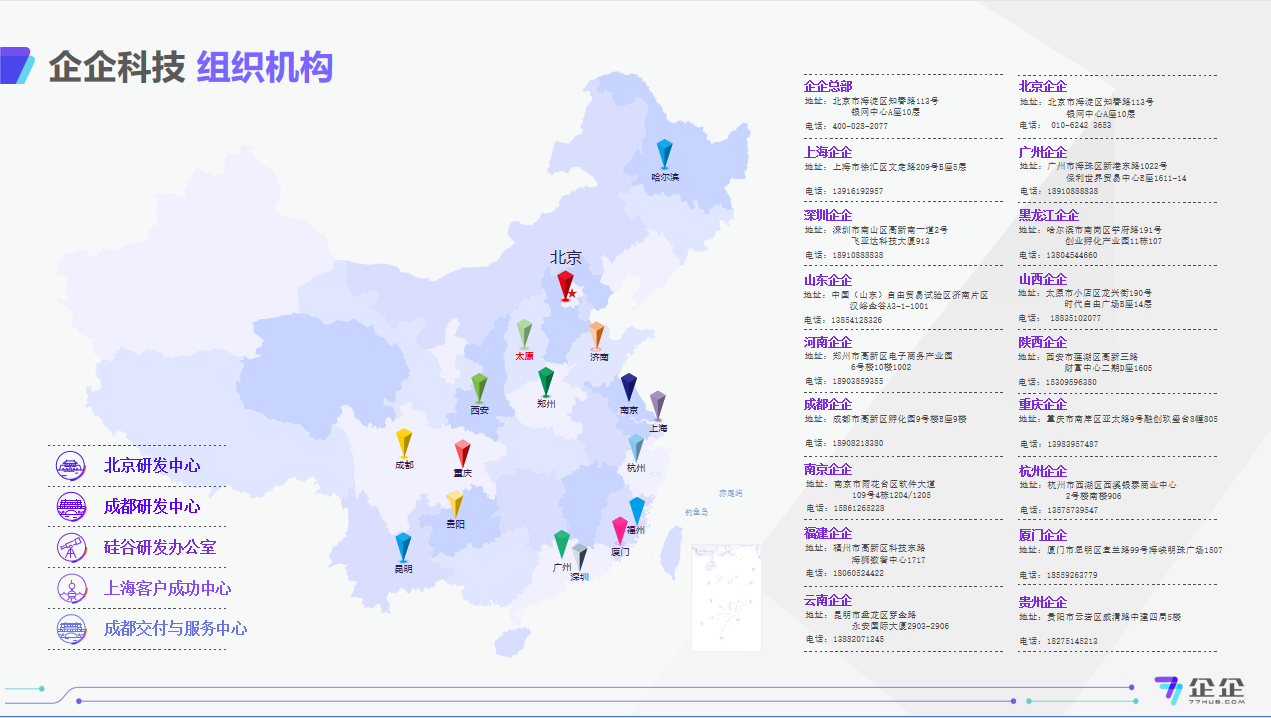This screenshot has height=718, width=1271.
Task: Click the yellow Chengdu (成都) map pin
Action: [404, 442]
